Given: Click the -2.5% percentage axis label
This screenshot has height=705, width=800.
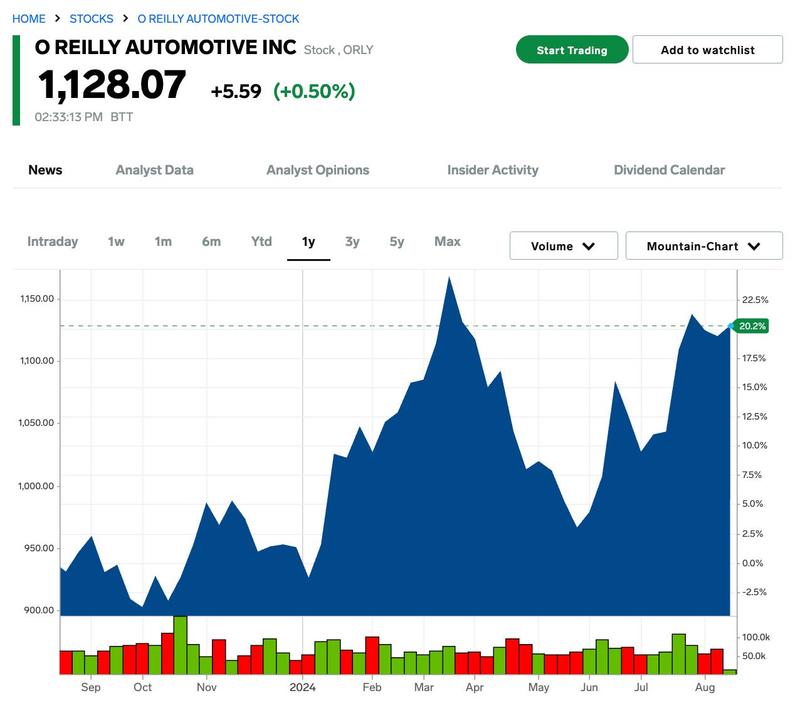Looking at the screenshot, I should coord(754,592).
